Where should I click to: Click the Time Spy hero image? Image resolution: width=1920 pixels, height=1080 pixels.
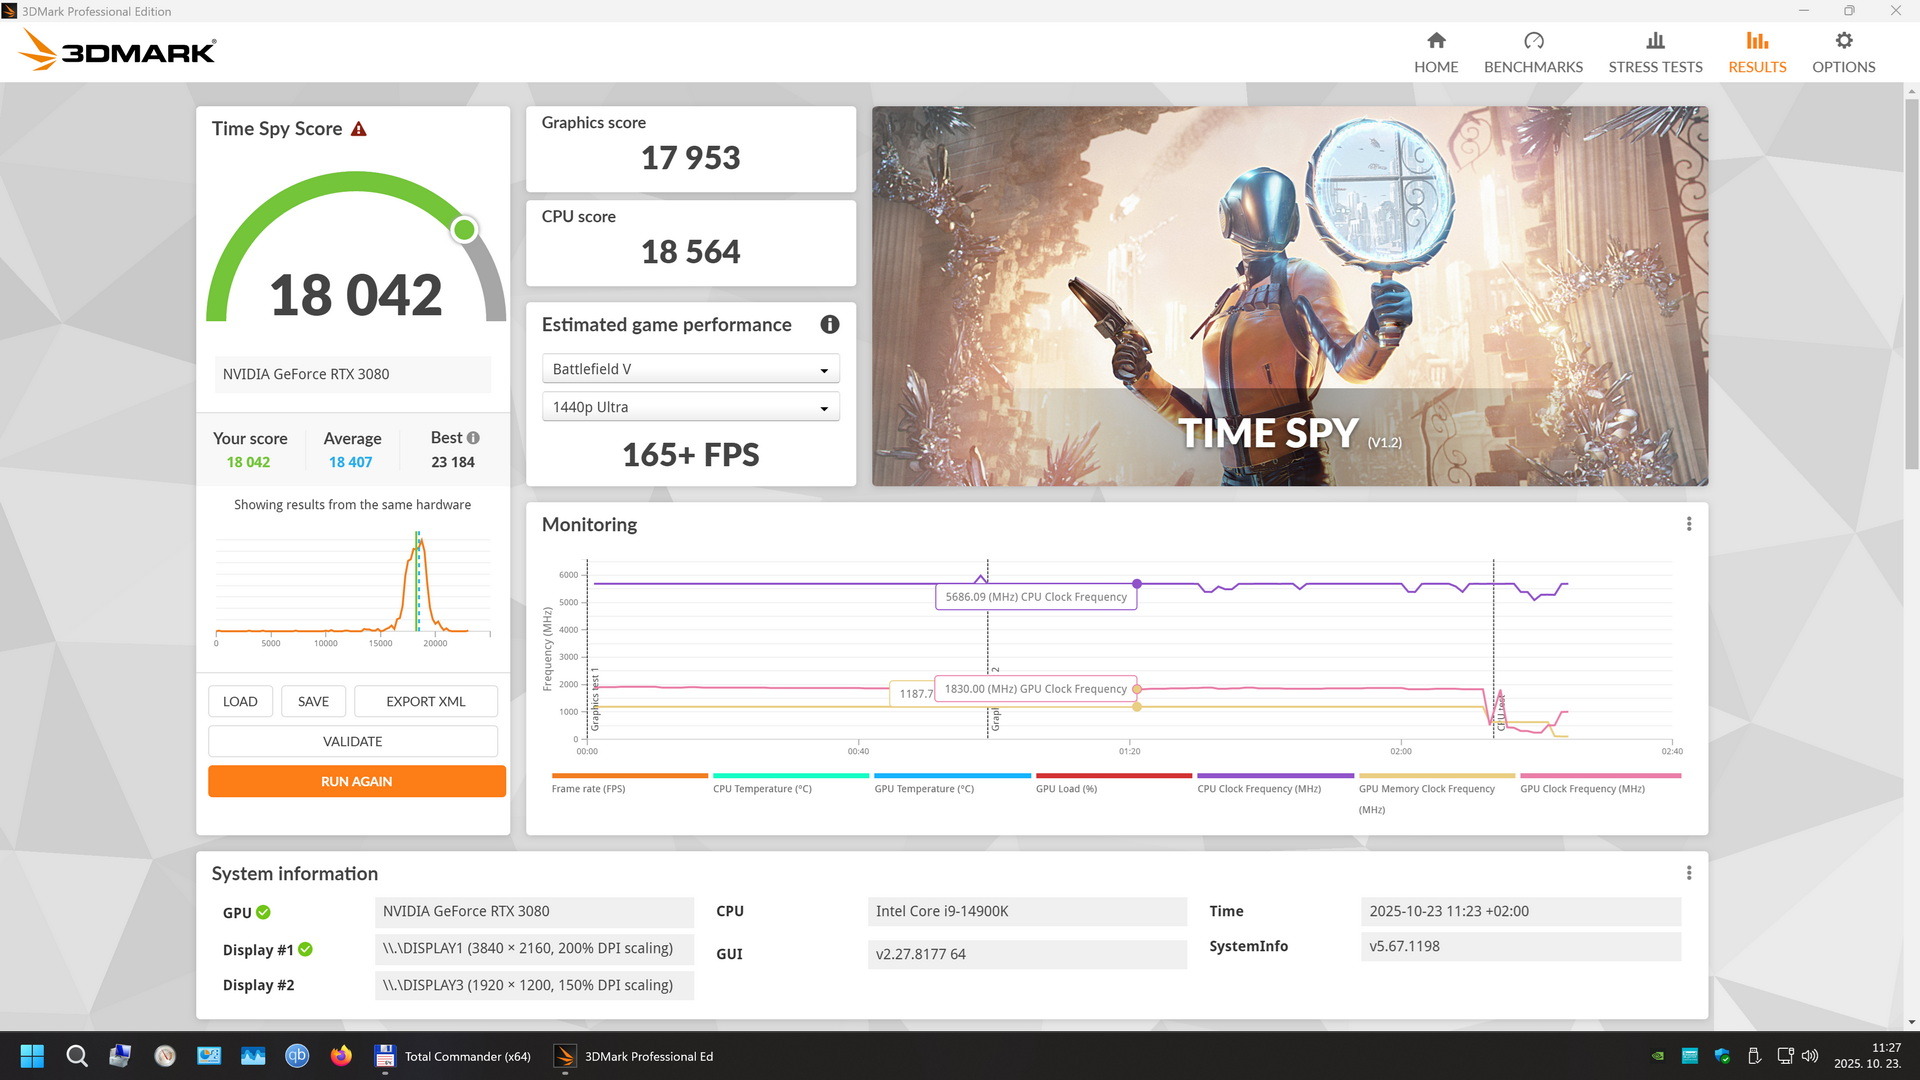pos(1289,296)
